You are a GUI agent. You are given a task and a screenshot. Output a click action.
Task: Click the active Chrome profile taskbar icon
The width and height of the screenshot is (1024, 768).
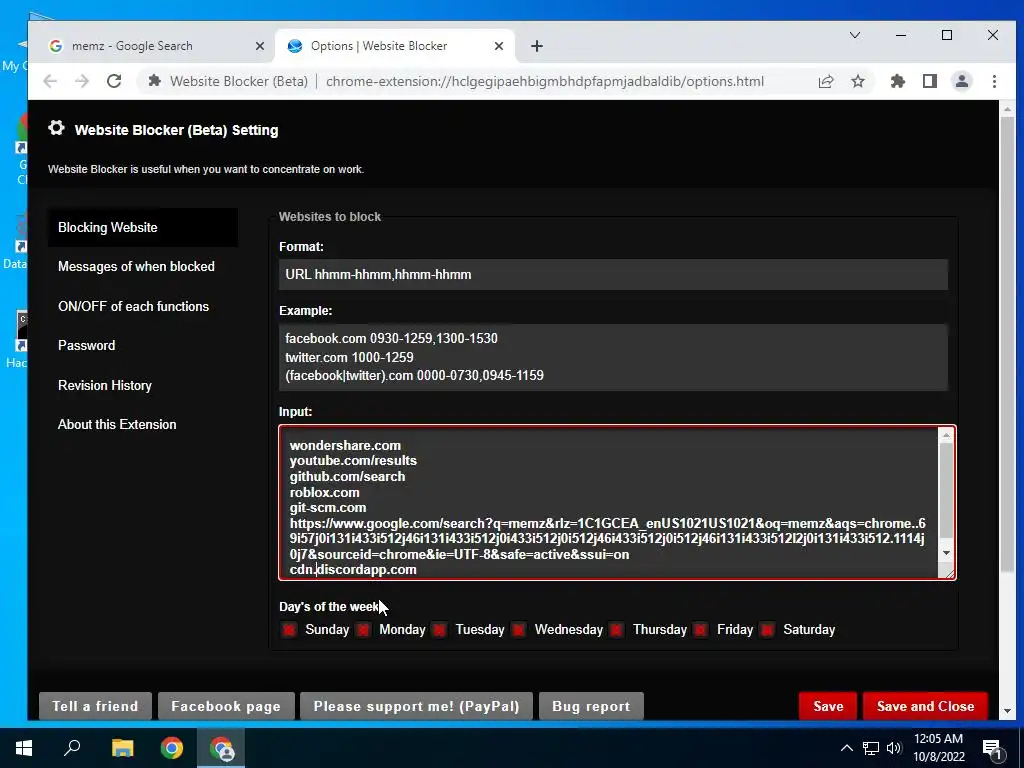[221, 748]
